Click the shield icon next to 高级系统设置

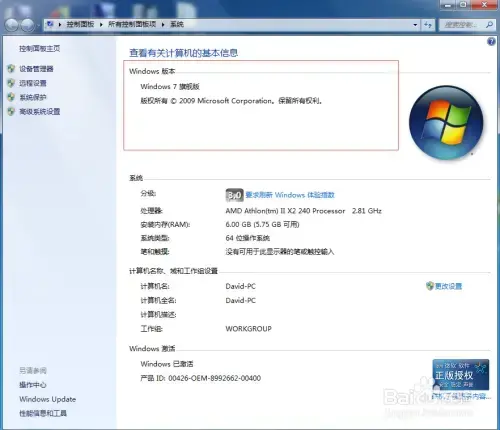(x=11, y=111)
